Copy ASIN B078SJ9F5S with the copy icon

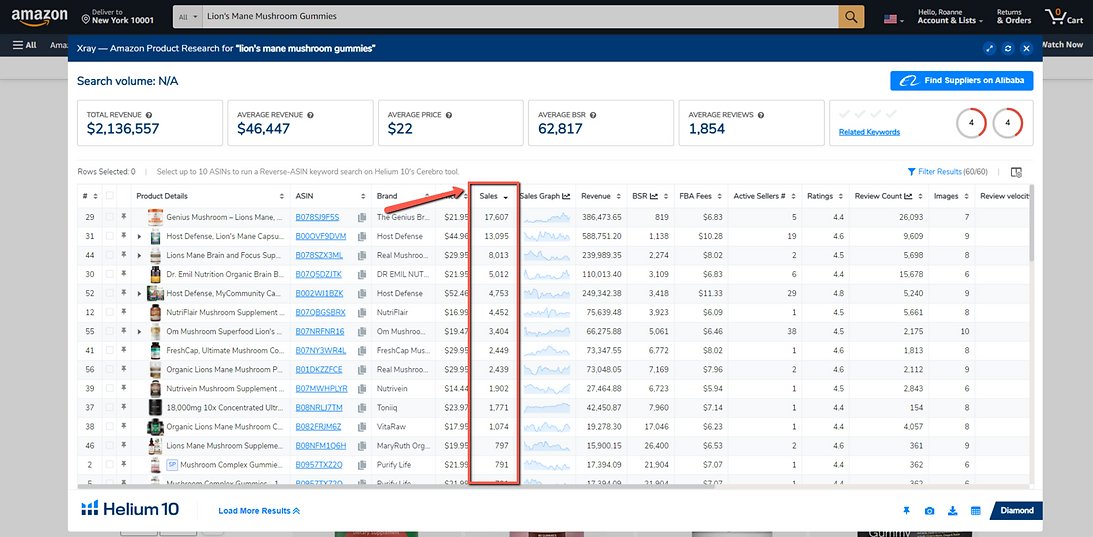coord(362,218)
